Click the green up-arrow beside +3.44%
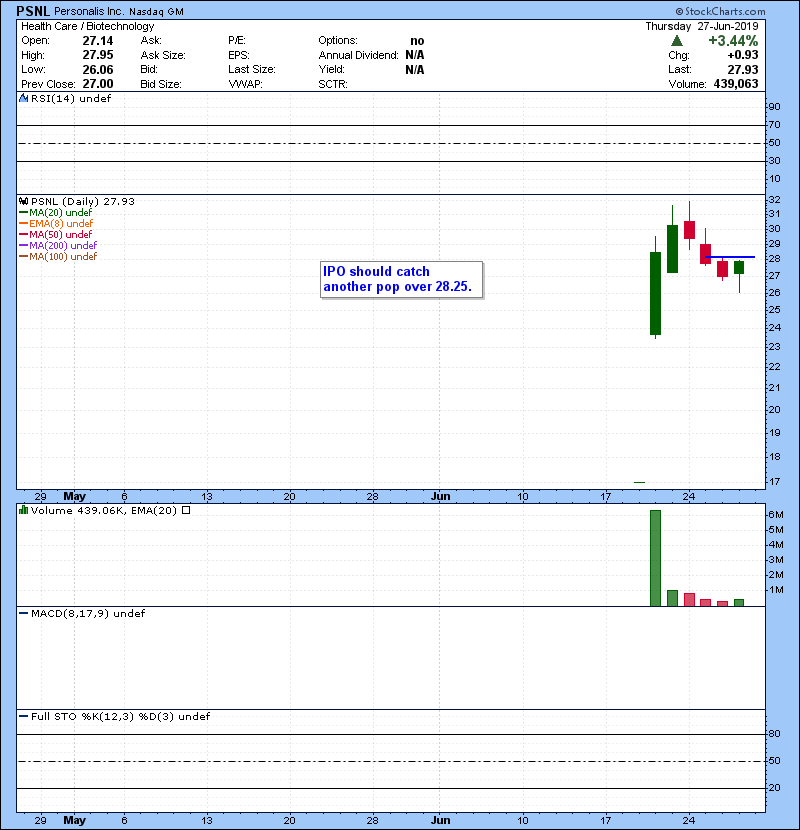Viewport: 800px width, 830px height. pos(677,41)
